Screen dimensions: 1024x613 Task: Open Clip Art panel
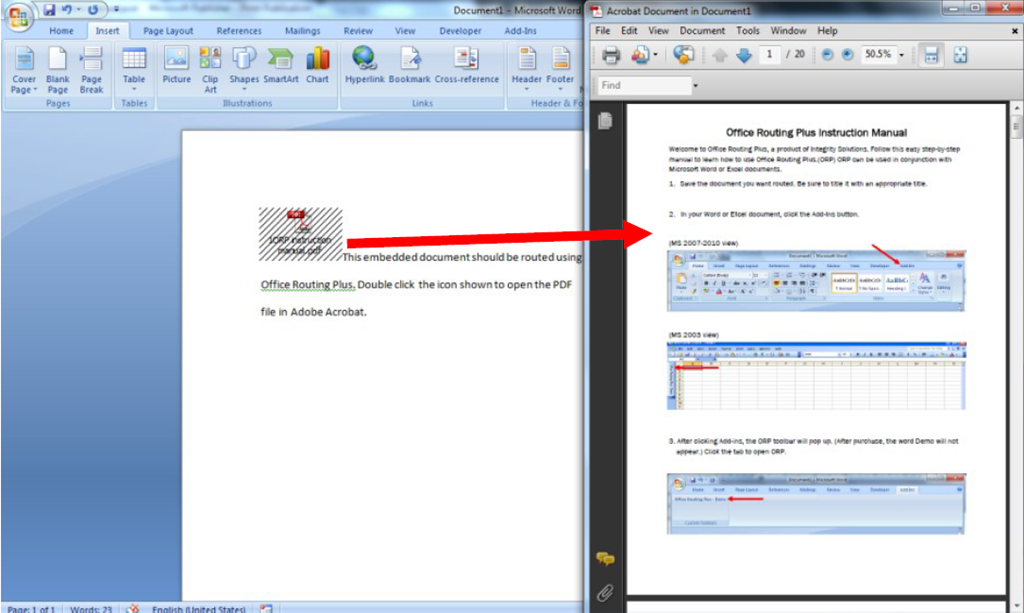(210, 70)
